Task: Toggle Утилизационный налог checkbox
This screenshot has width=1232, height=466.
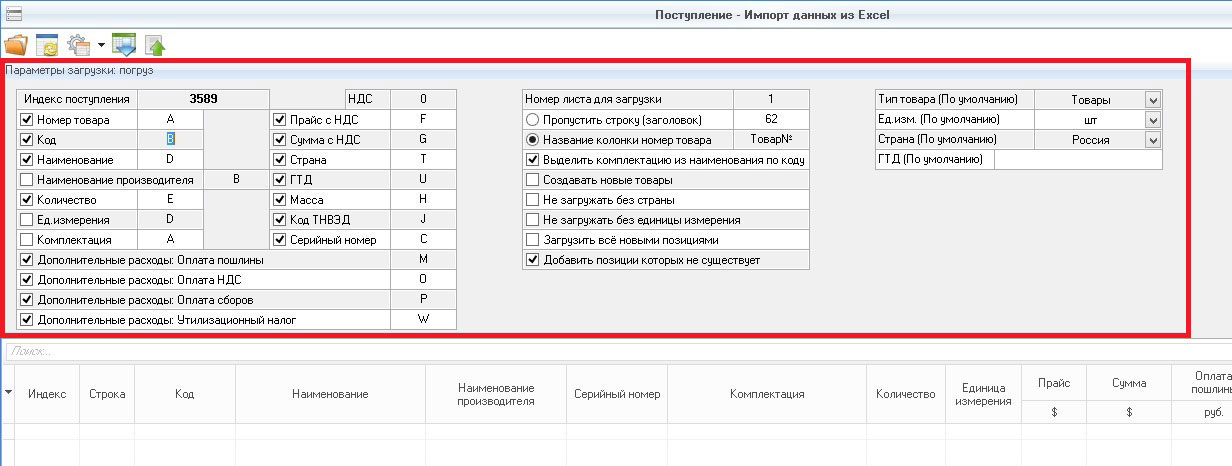Action: pos(27,320)
